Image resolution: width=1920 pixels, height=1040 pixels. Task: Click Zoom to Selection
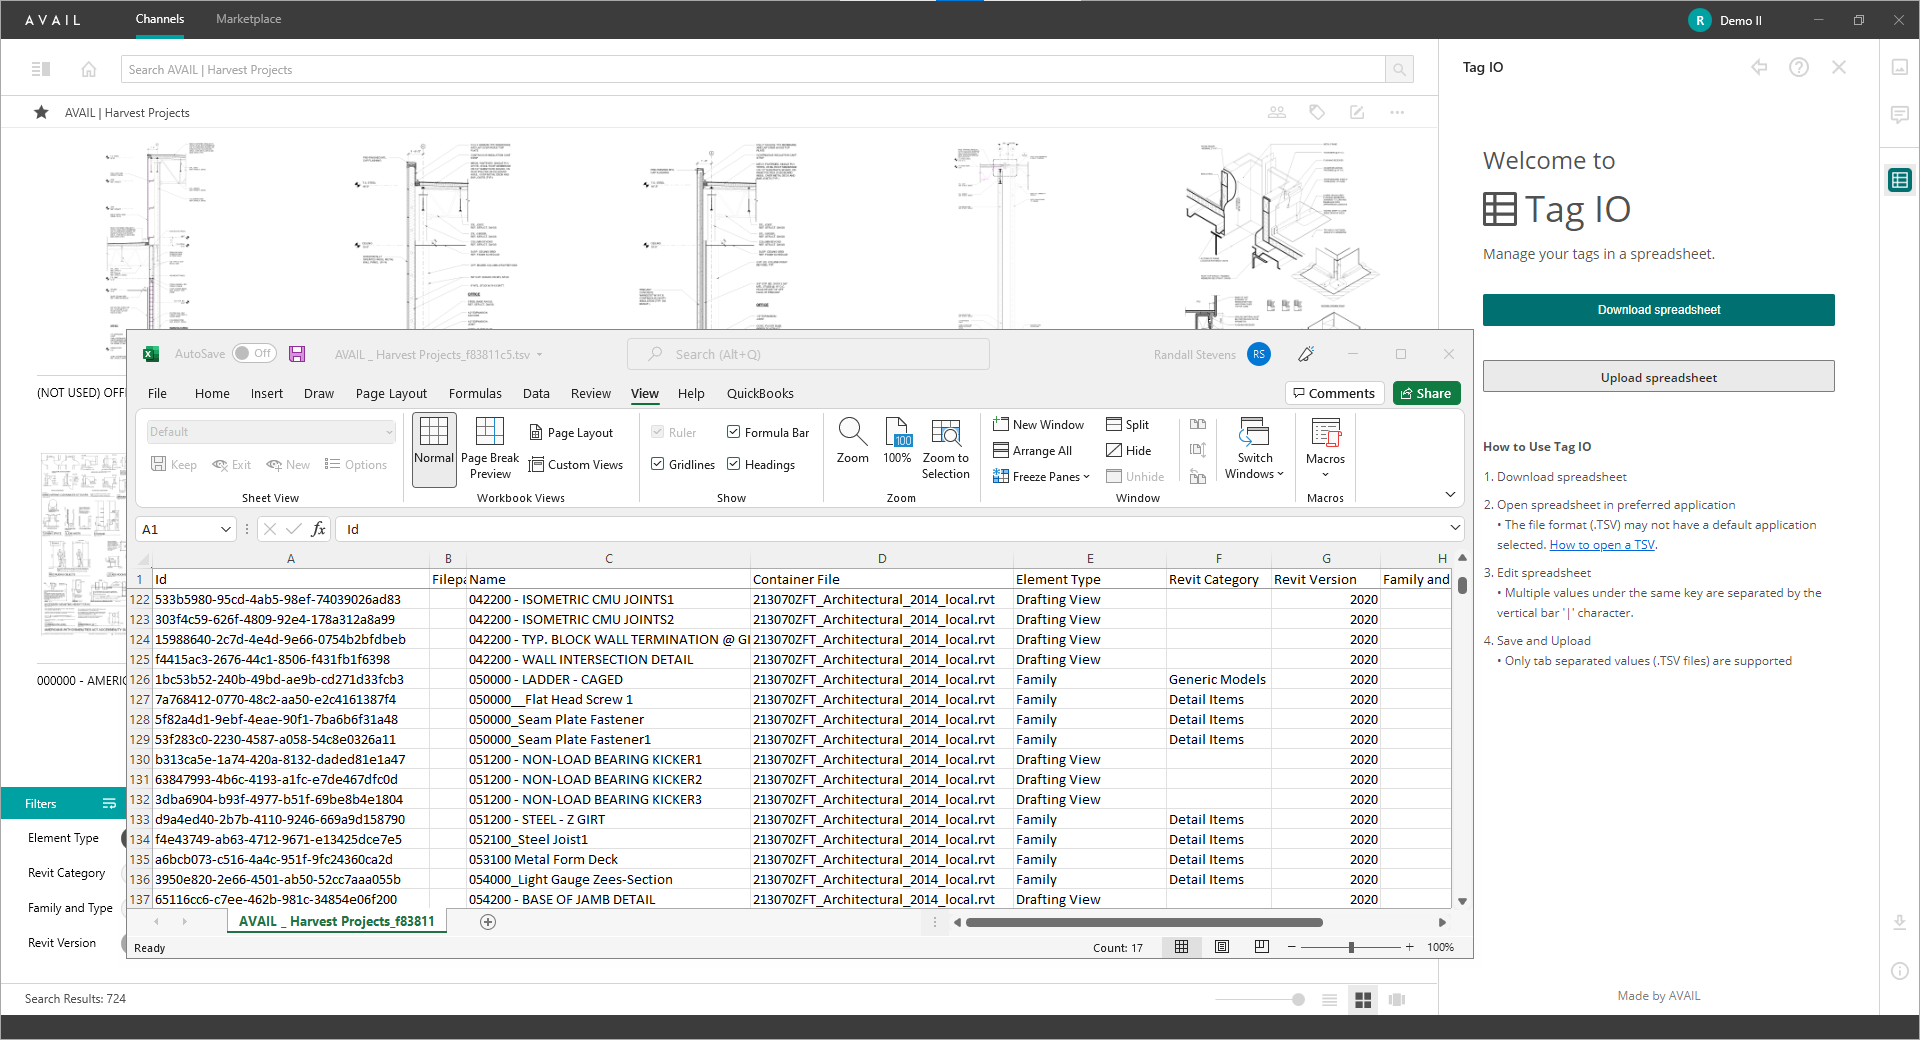coord(946,448)
